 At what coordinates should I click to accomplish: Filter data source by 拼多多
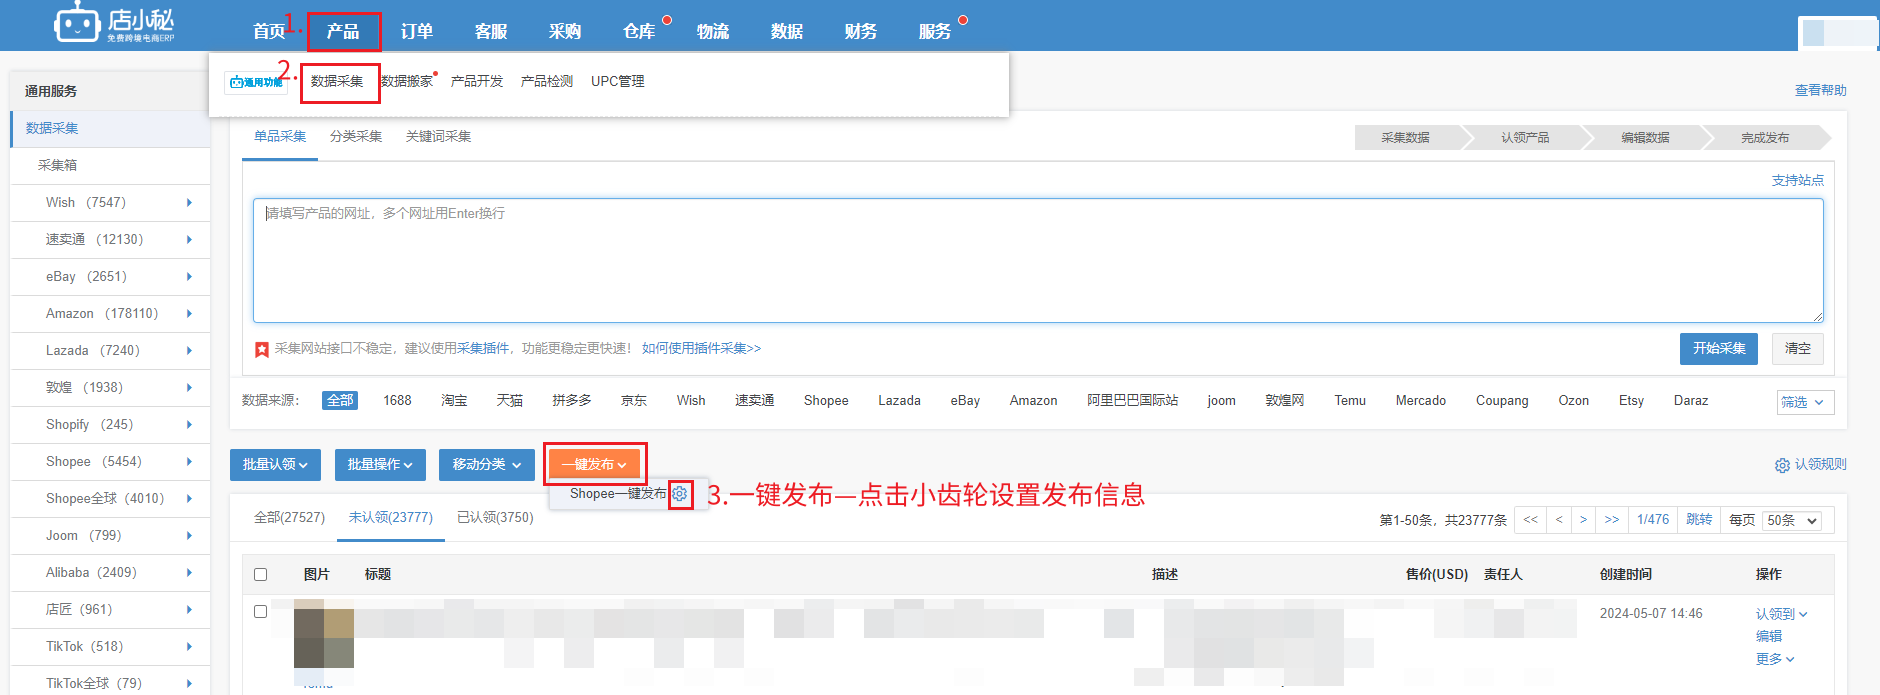tap(572, 401)
